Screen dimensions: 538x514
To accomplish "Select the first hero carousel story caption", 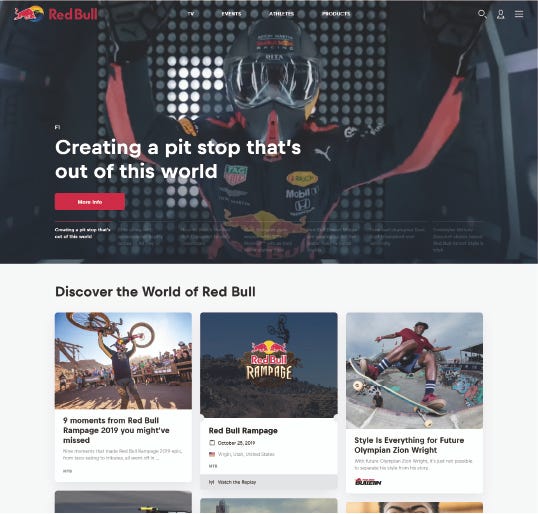I will pos(83,233).
